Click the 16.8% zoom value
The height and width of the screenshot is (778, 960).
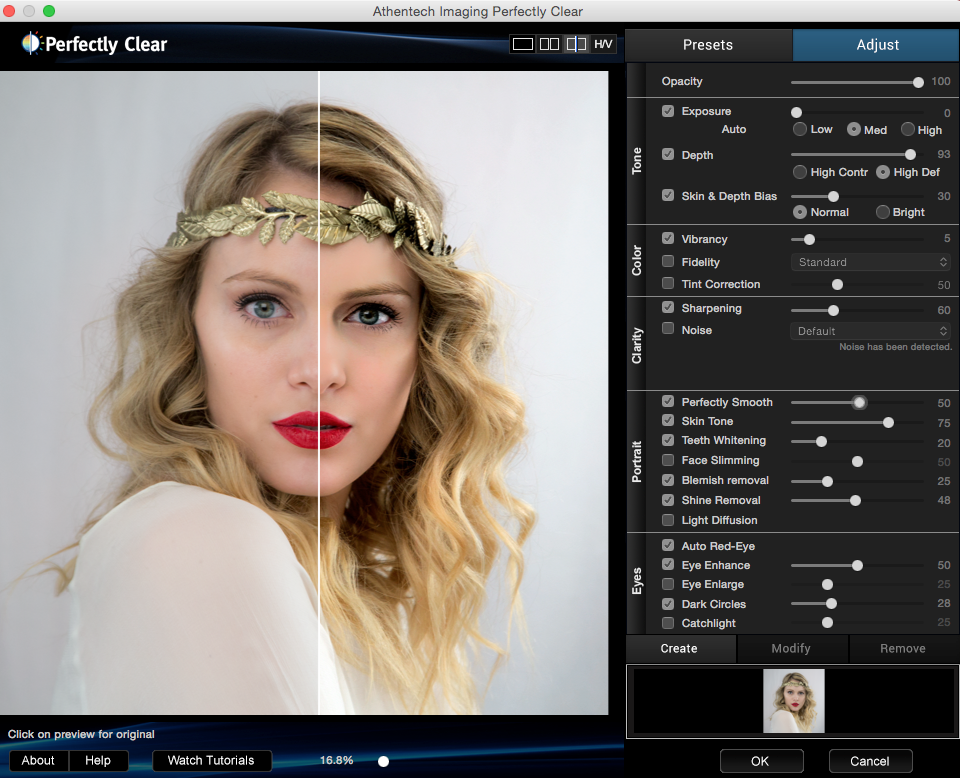(x=336, y=760)
